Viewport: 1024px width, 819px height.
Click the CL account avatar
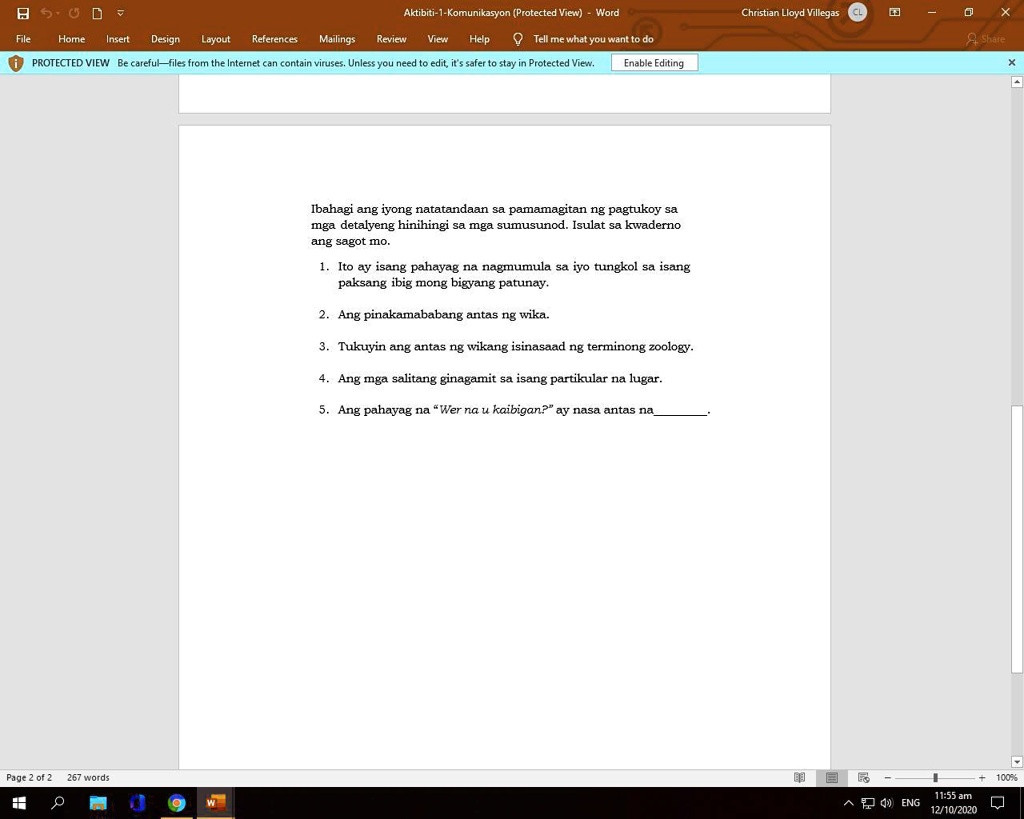click(857, 13)
